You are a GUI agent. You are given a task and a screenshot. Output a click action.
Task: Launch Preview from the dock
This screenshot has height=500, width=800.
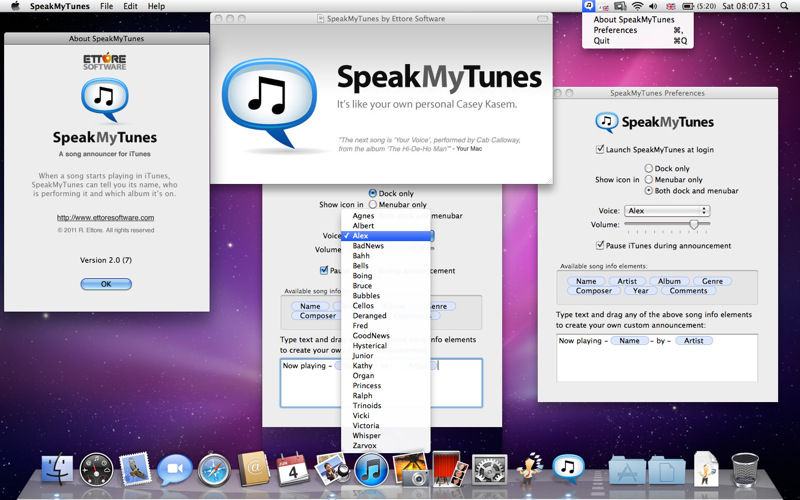pyautogui.click(x=332, y=469)
